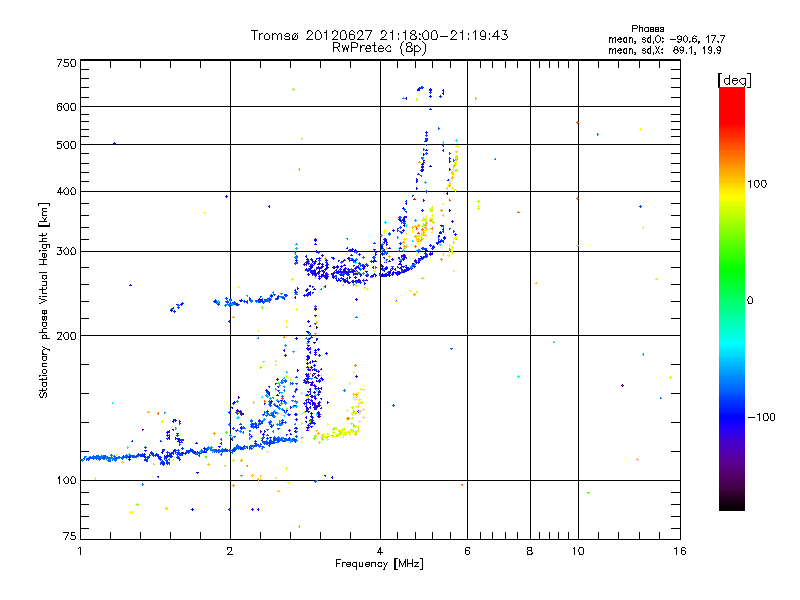Viewport: 800px width, 600px height.
Task: Click the y-axis "500" tick label
Action: point(66,145)
